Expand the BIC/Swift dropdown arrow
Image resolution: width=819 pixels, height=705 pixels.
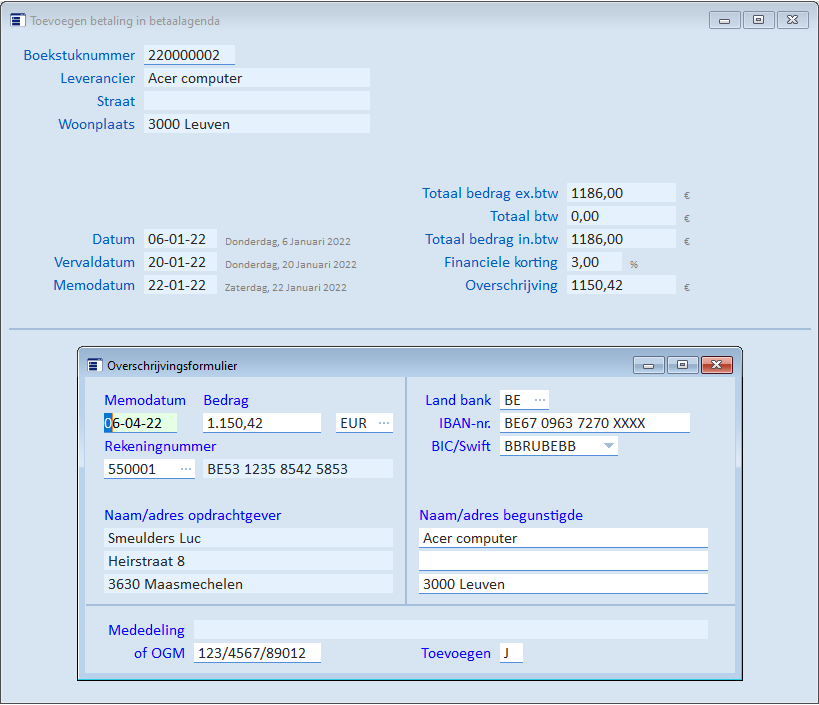(608, 446)
